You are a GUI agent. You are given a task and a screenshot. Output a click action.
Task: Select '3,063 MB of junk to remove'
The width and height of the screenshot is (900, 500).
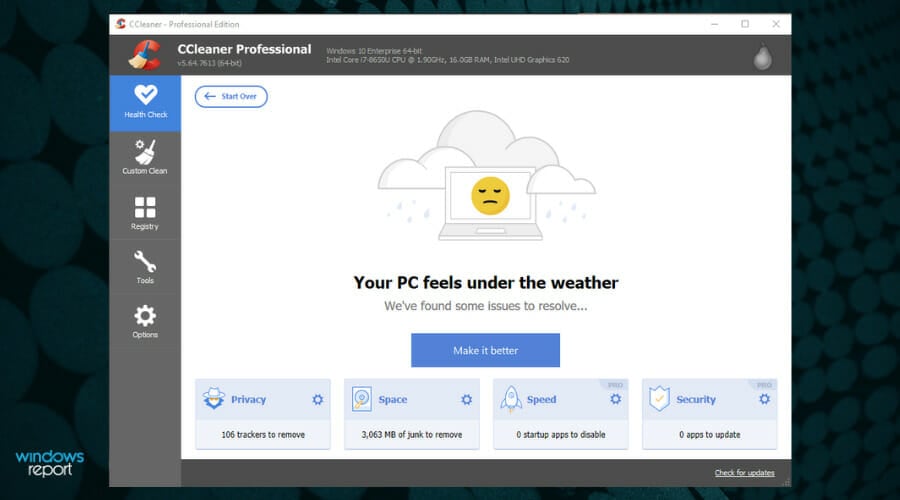point(412,435)
